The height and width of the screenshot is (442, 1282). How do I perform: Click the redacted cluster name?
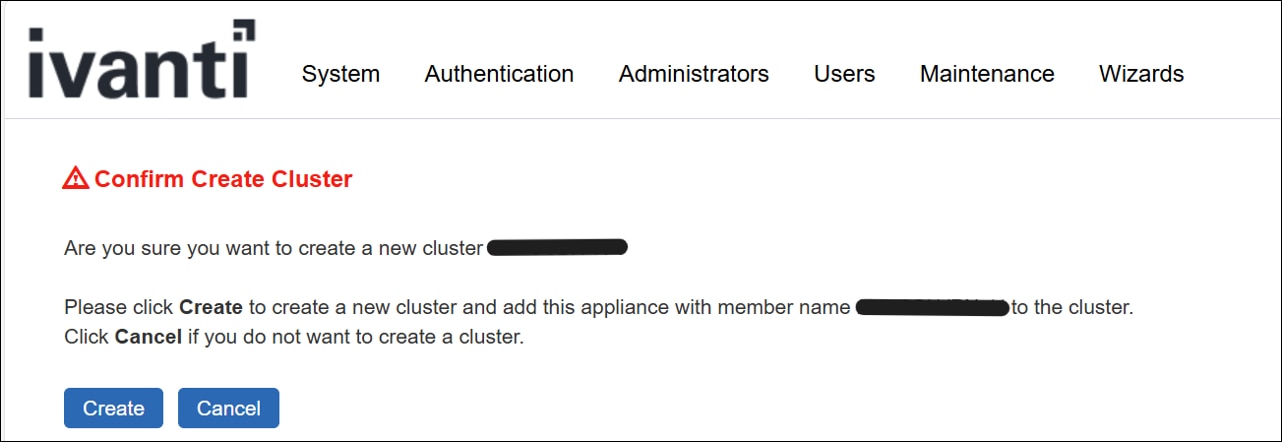pos(557,247)
